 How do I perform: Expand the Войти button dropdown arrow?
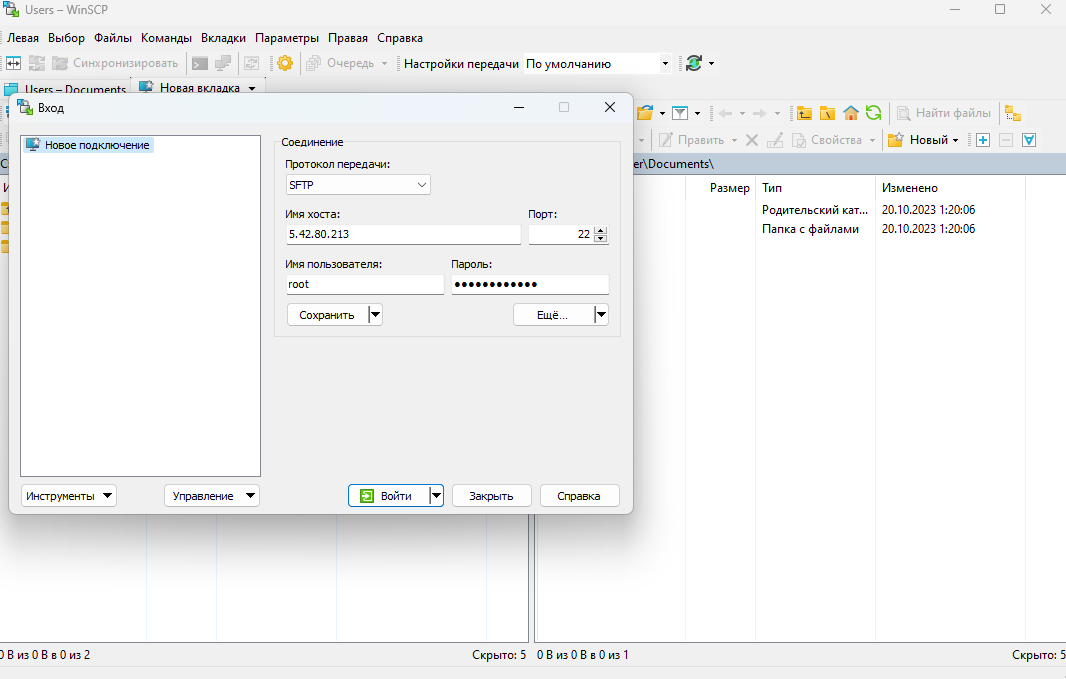point(436,496)
